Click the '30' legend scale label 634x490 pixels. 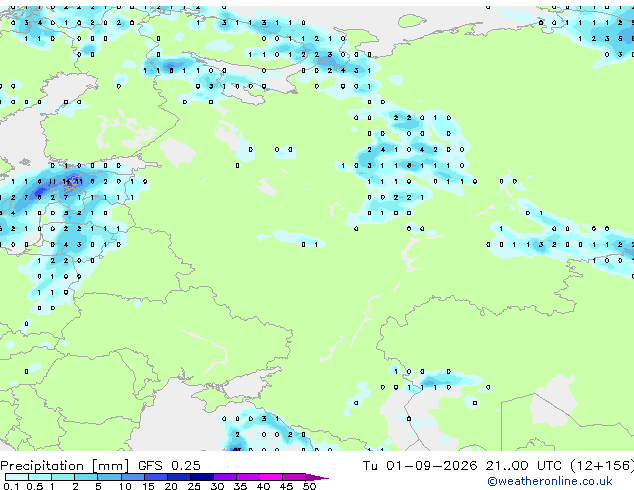218,486
